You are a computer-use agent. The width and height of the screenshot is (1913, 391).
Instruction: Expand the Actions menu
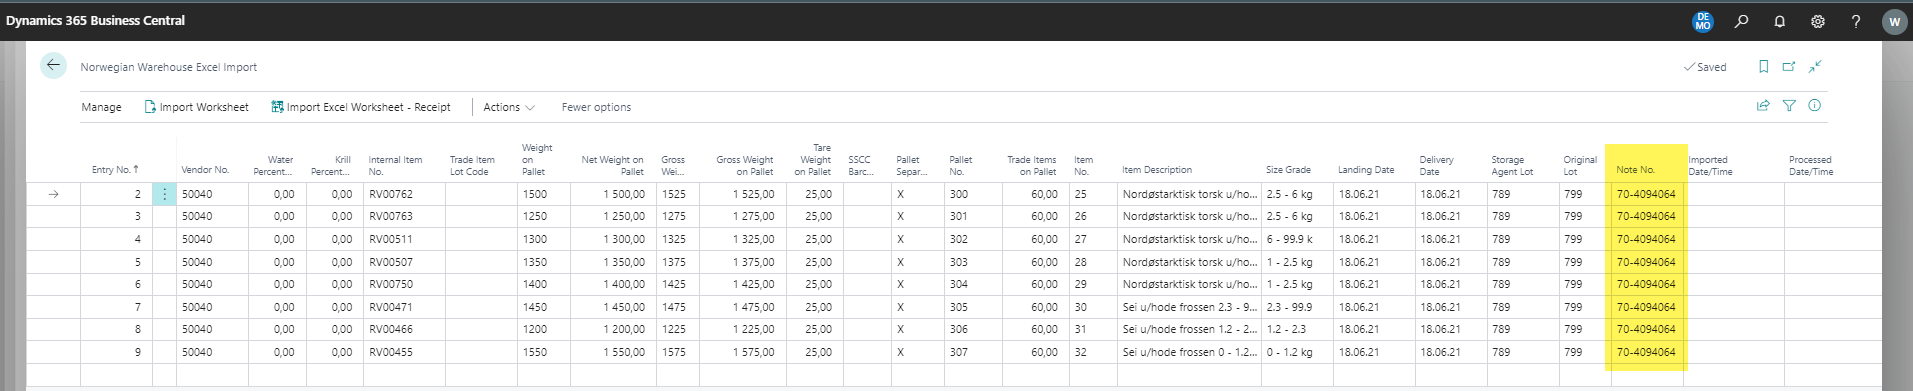click(x=509, y=107)
